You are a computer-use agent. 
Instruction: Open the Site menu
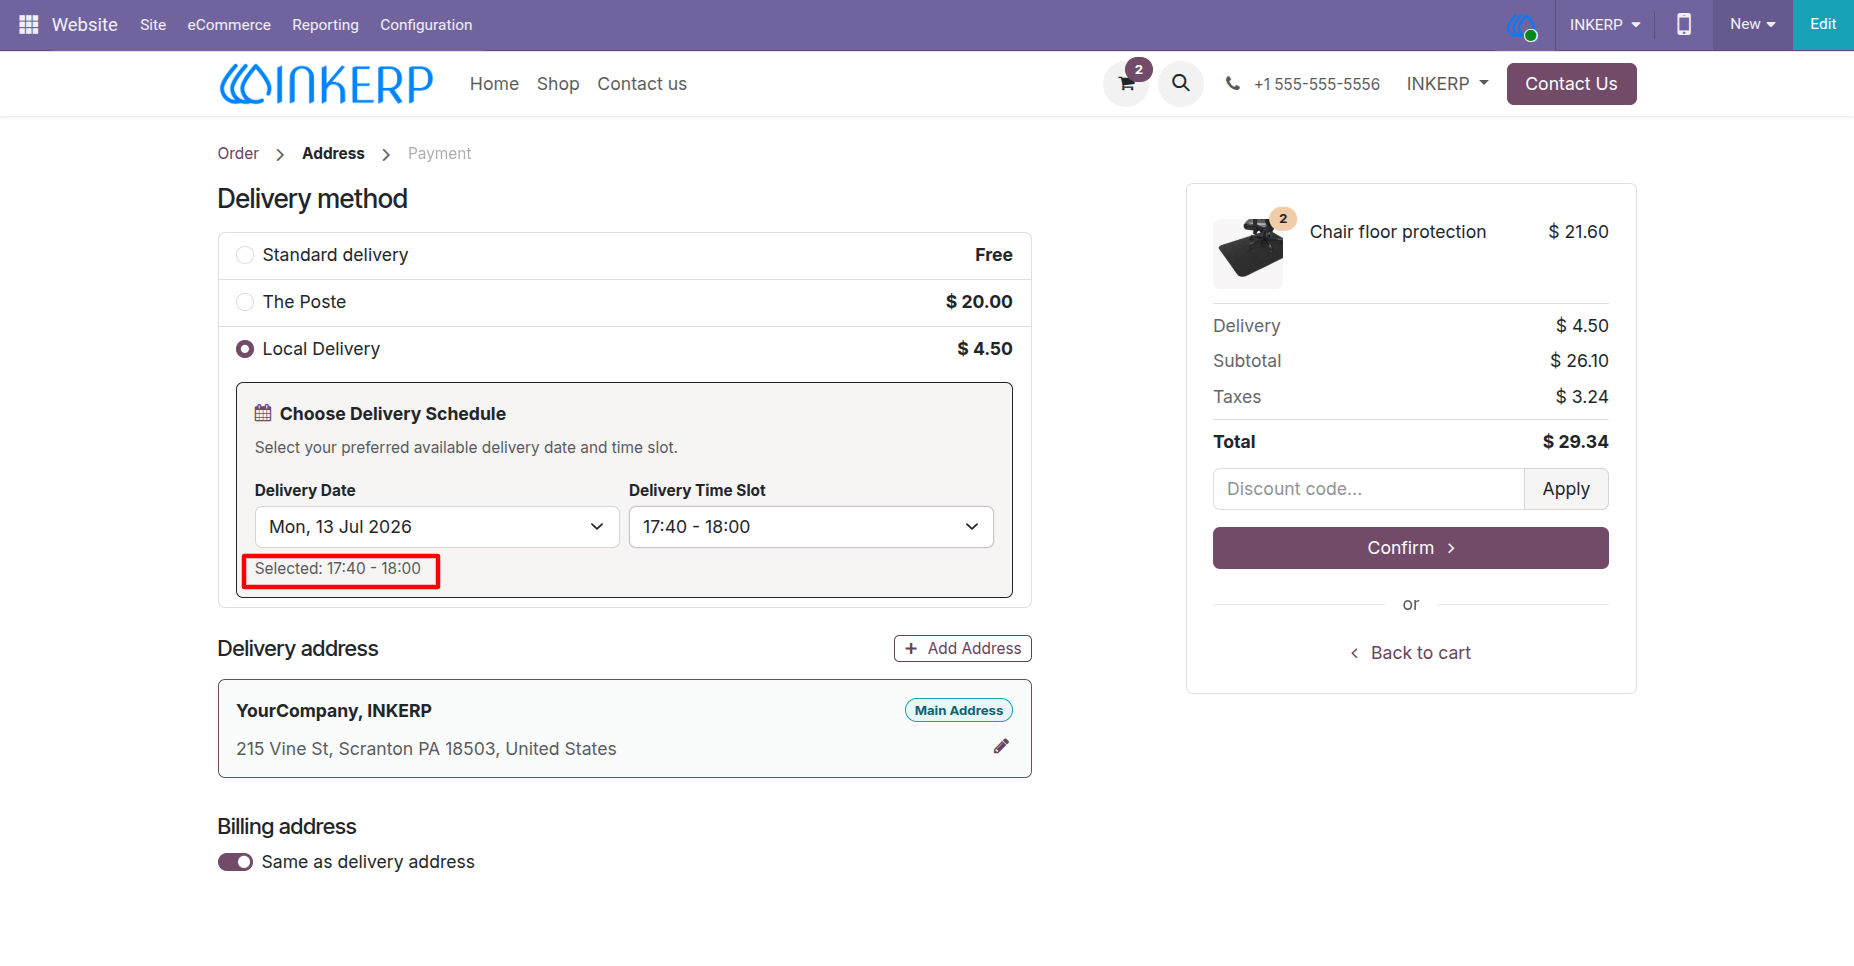tap(153, 24)
